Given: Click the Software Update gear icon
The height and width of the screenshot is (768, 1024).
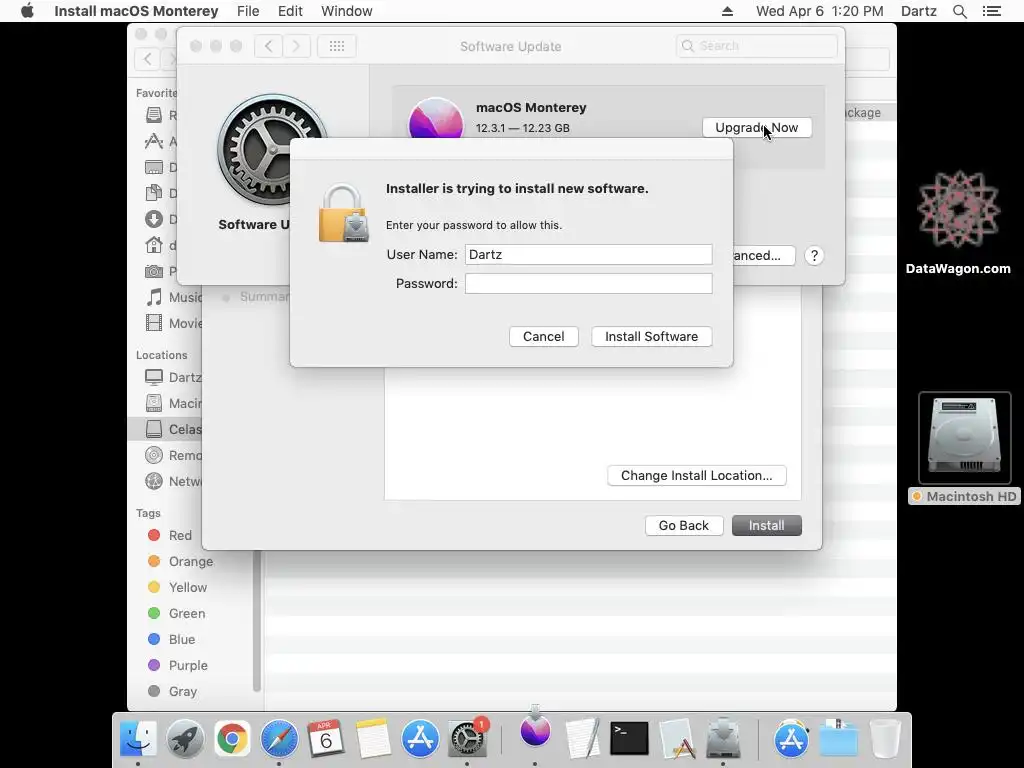Looking at the screenshot, I should coord(271,149).
